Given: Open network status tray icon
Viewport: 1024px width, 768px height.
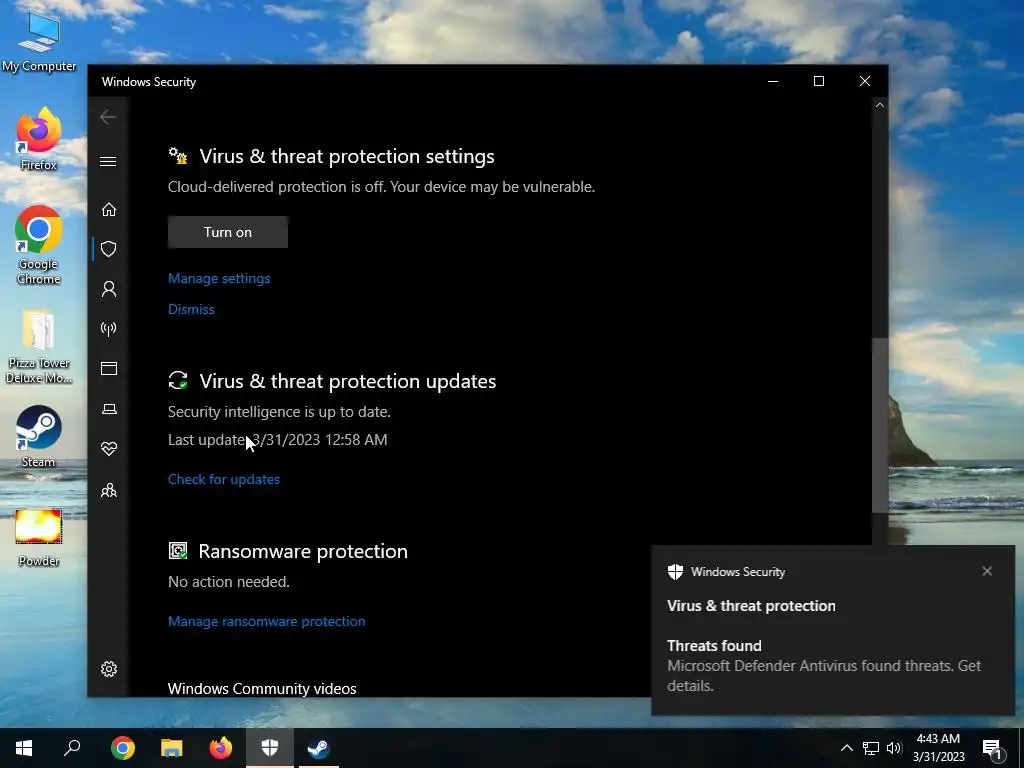Looking at the screenshot, I should (871, 748).
